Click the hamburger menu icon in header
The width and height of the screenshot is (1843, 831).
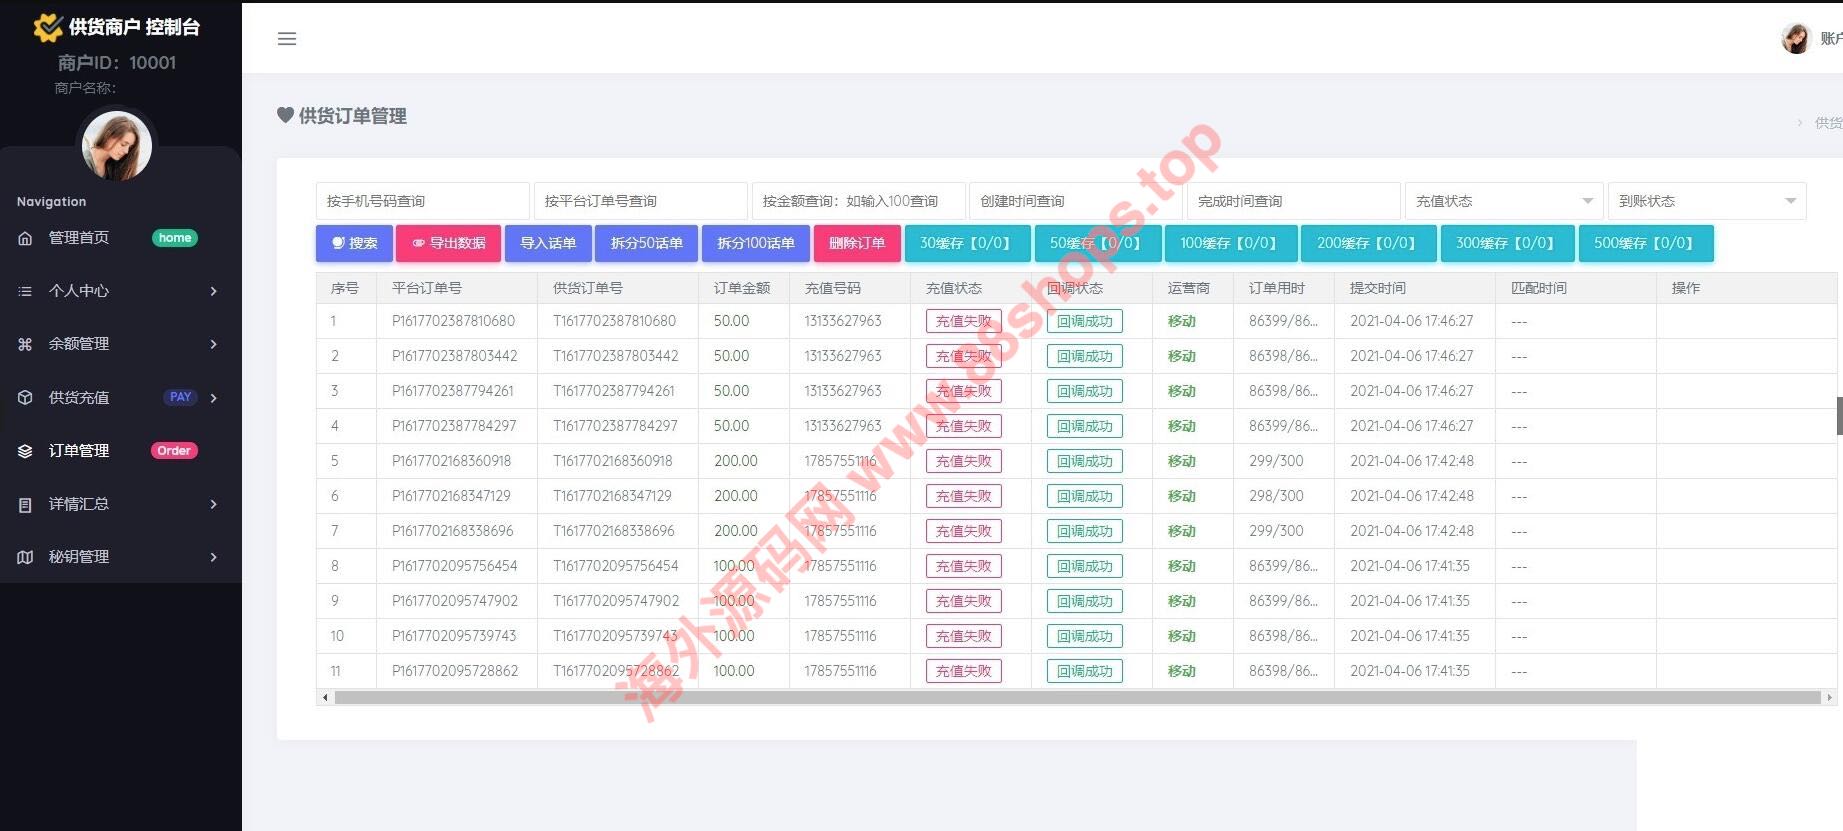click(287, 39)
